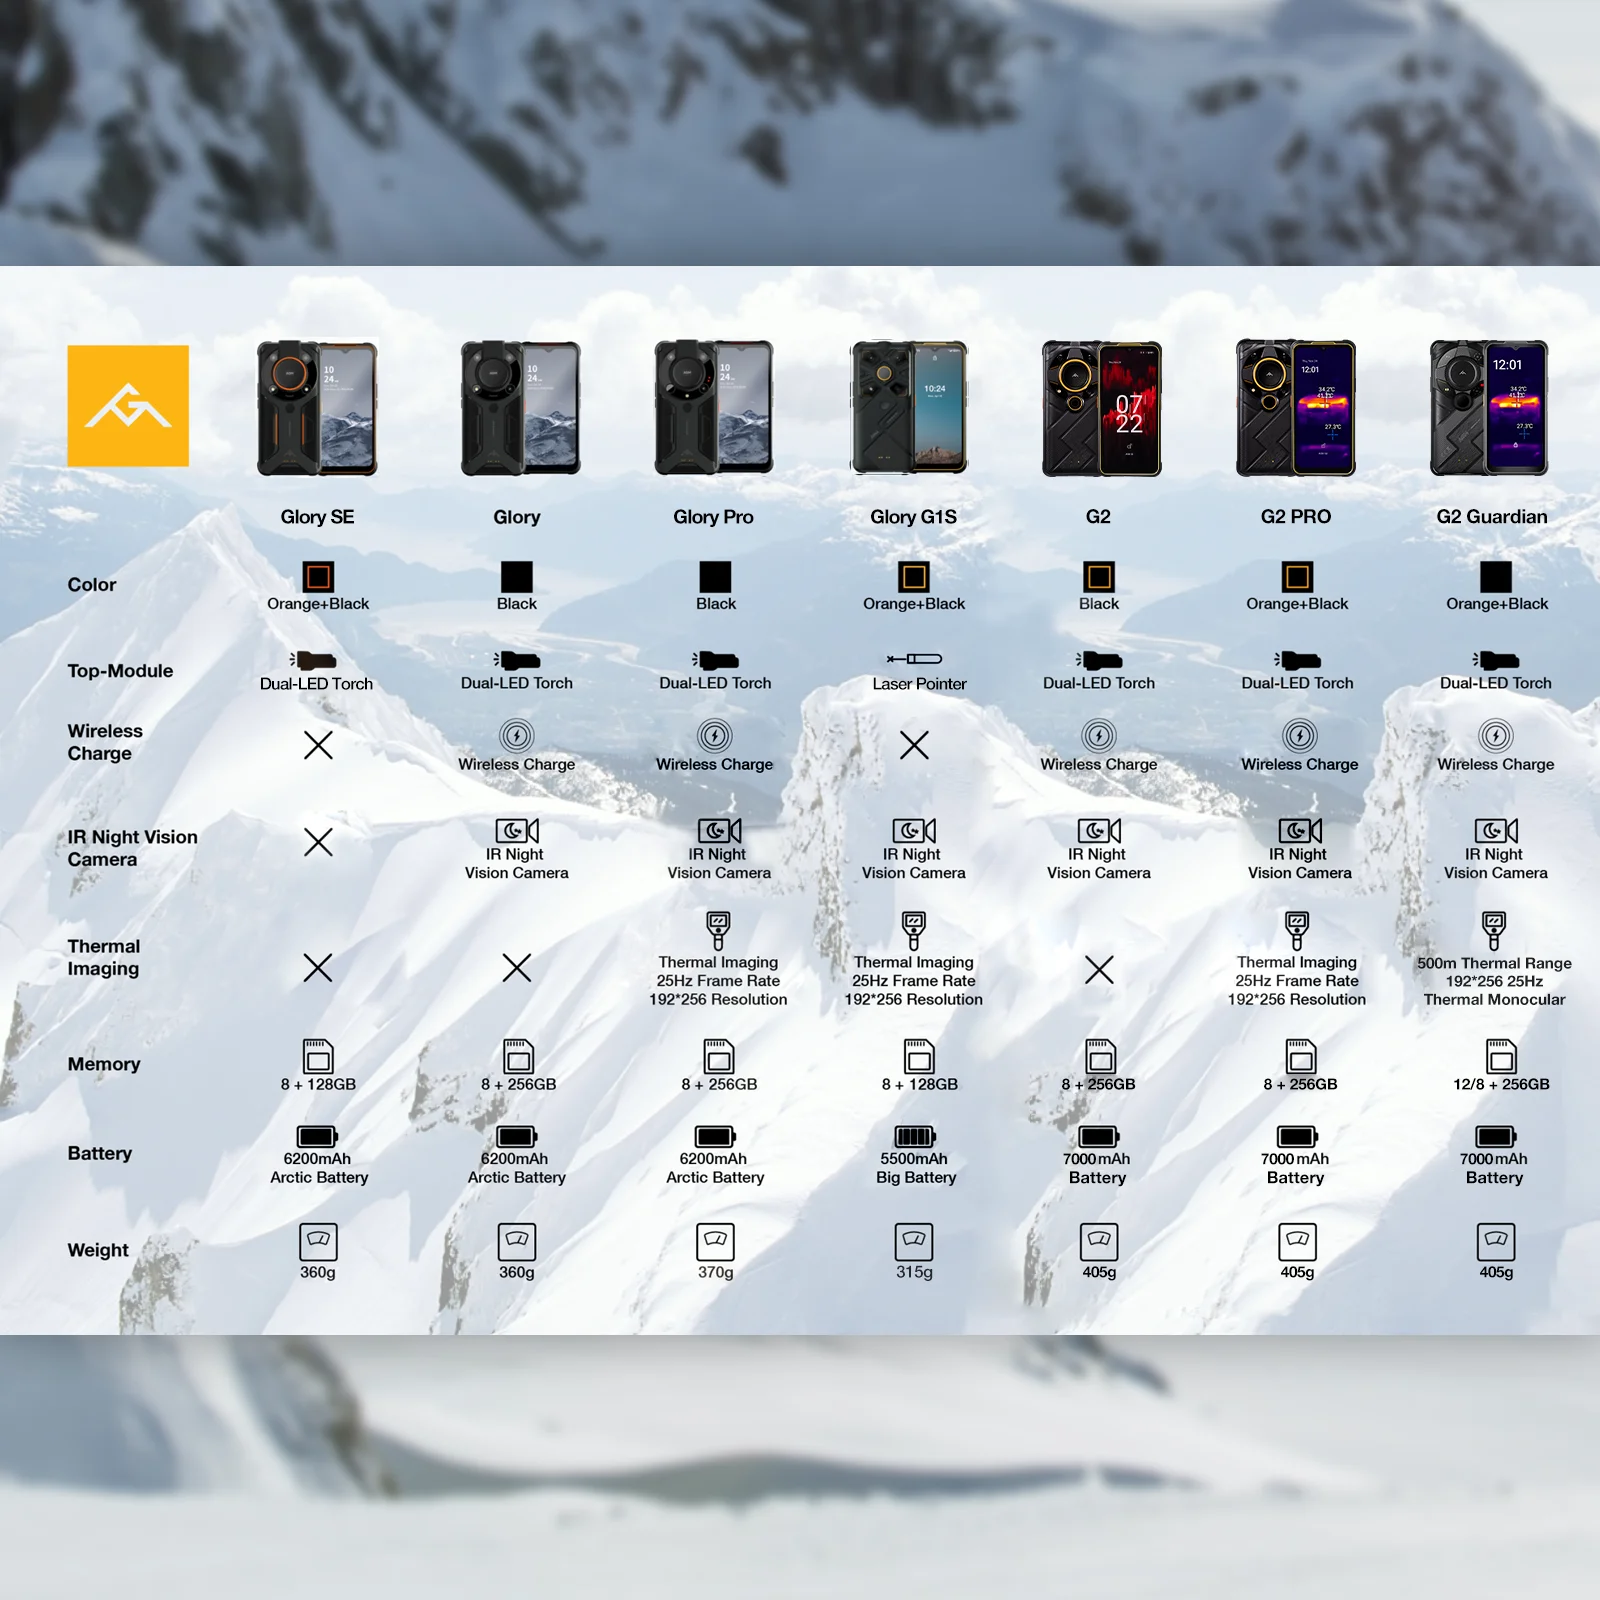Click the weight scale icon above 315g
1600x1600 pixels.
(x=914, y=1241)
